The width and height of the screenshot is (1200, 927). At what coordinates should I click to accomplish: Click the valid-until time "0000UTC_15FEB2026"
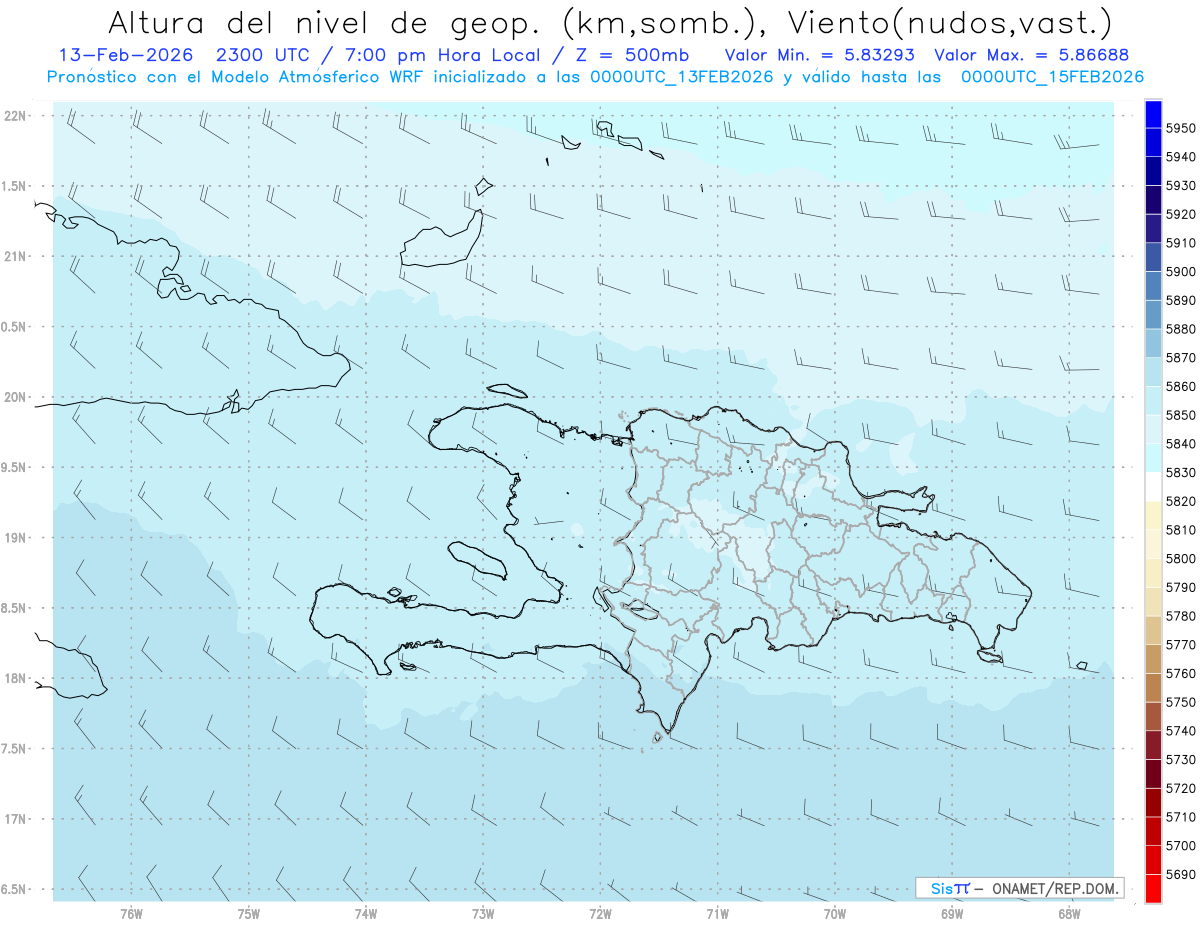coord(1052,77)
